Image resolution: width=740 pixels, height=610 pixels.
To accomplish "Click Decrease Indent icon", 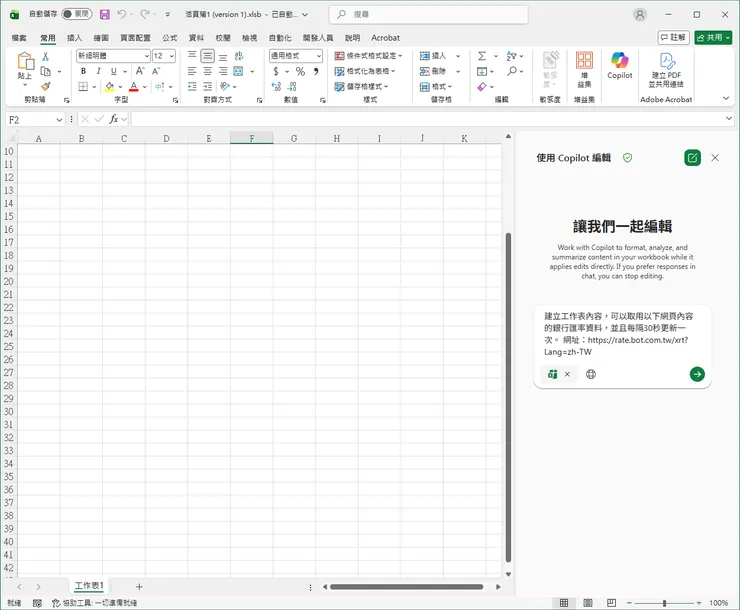I will pyautogui.click(x=192, y=86).
